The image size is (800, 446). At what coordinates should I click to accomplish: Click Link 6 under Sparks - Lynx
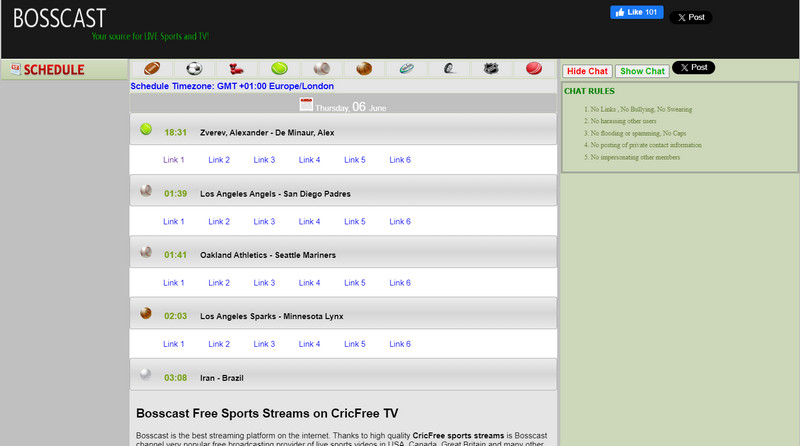click(400, 344)
